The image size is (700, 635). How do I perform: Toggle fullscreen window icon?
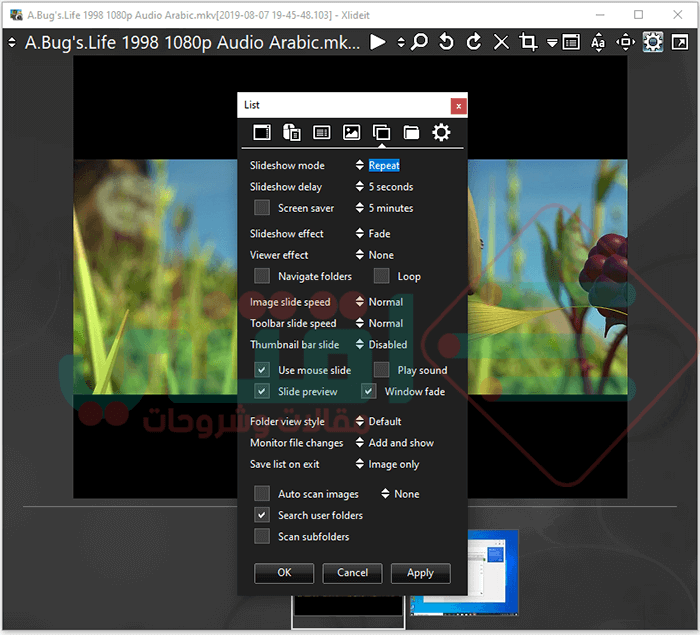click(679, 42)
